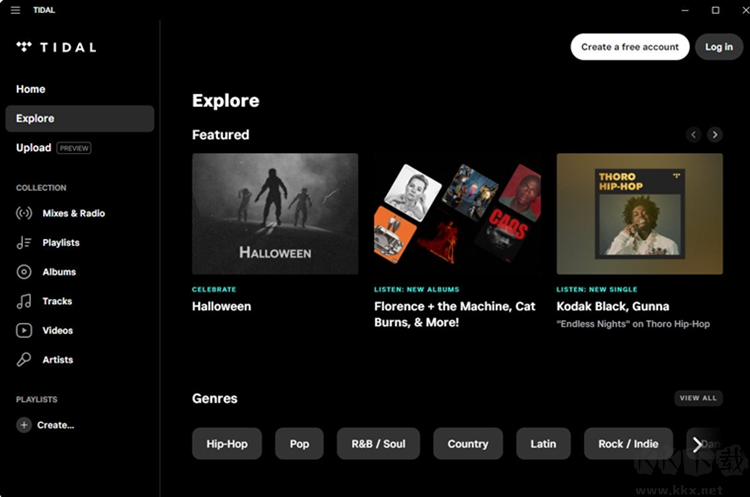The image size is (750, 497).
Task: Select Explore in the sidebar
Action: tap(80, 118)
